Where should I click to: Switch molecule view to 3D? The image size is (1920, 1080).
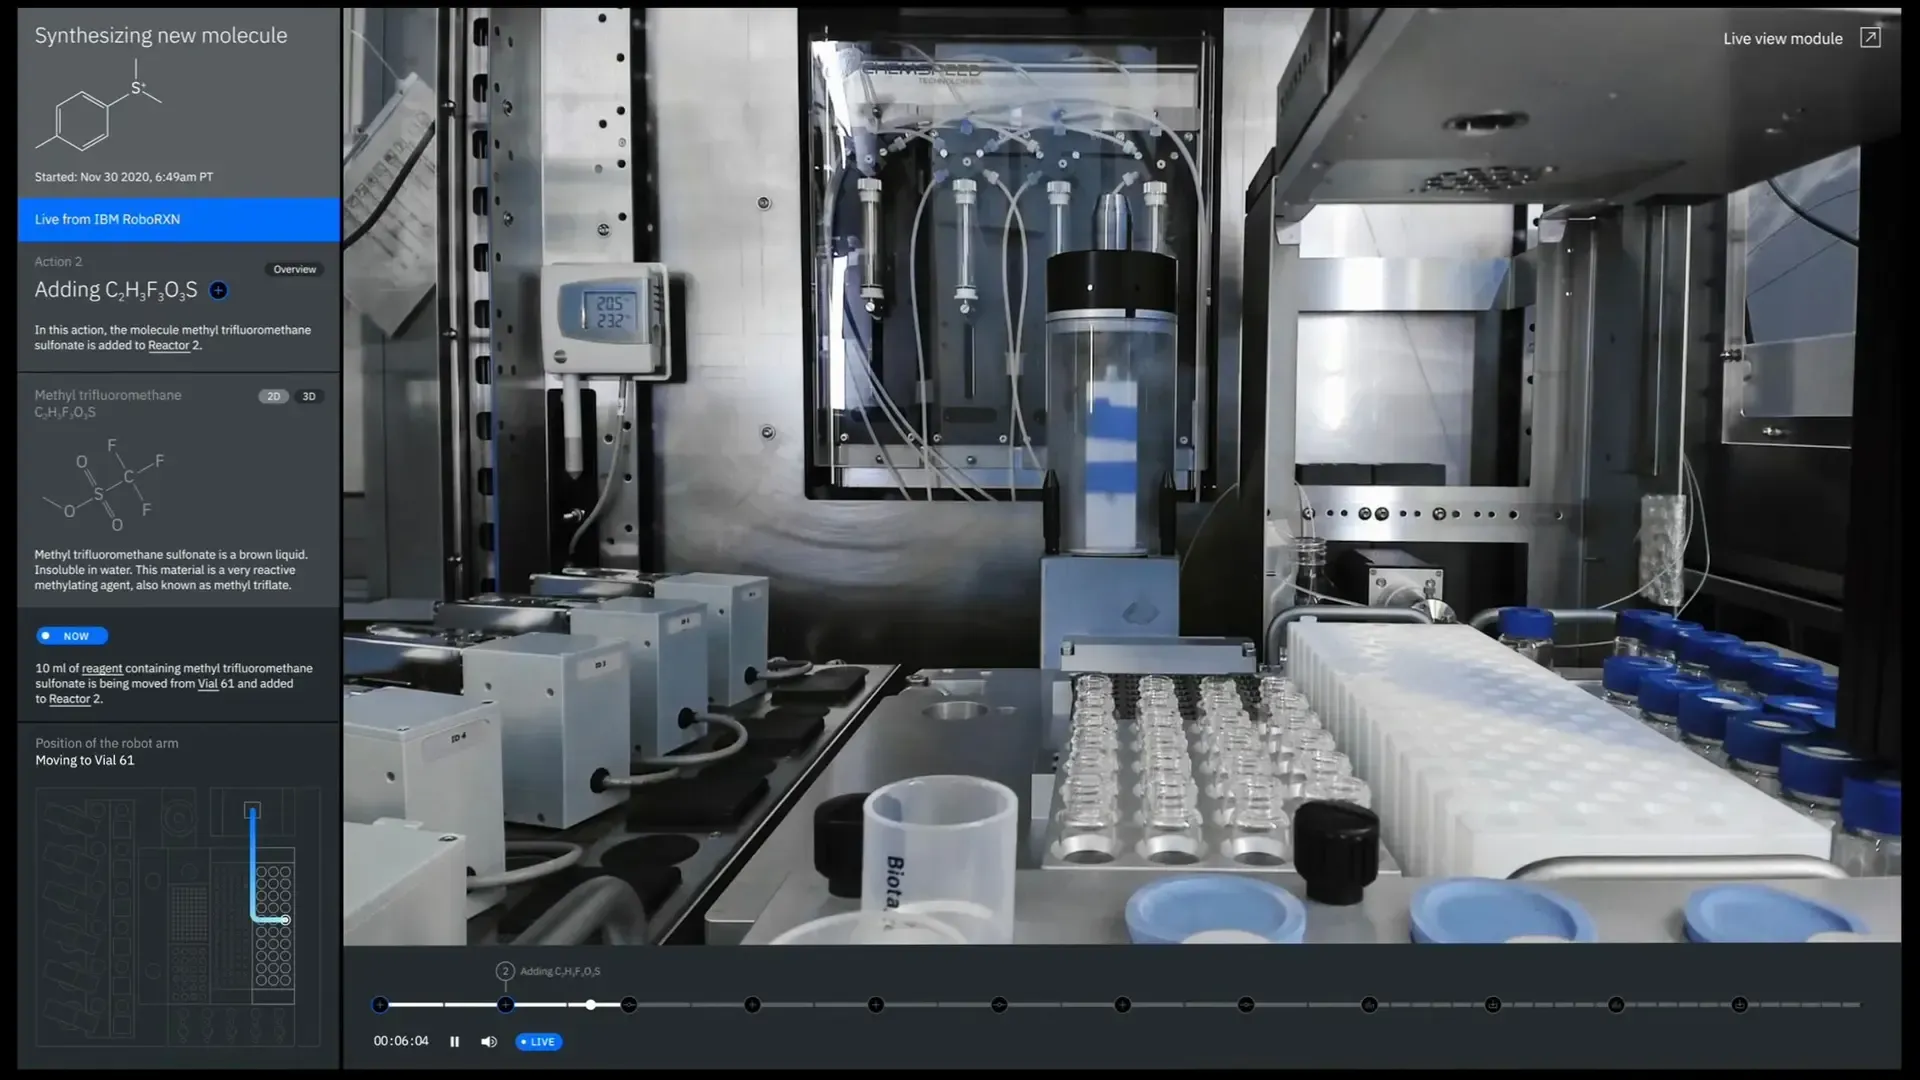click(309, 396)
